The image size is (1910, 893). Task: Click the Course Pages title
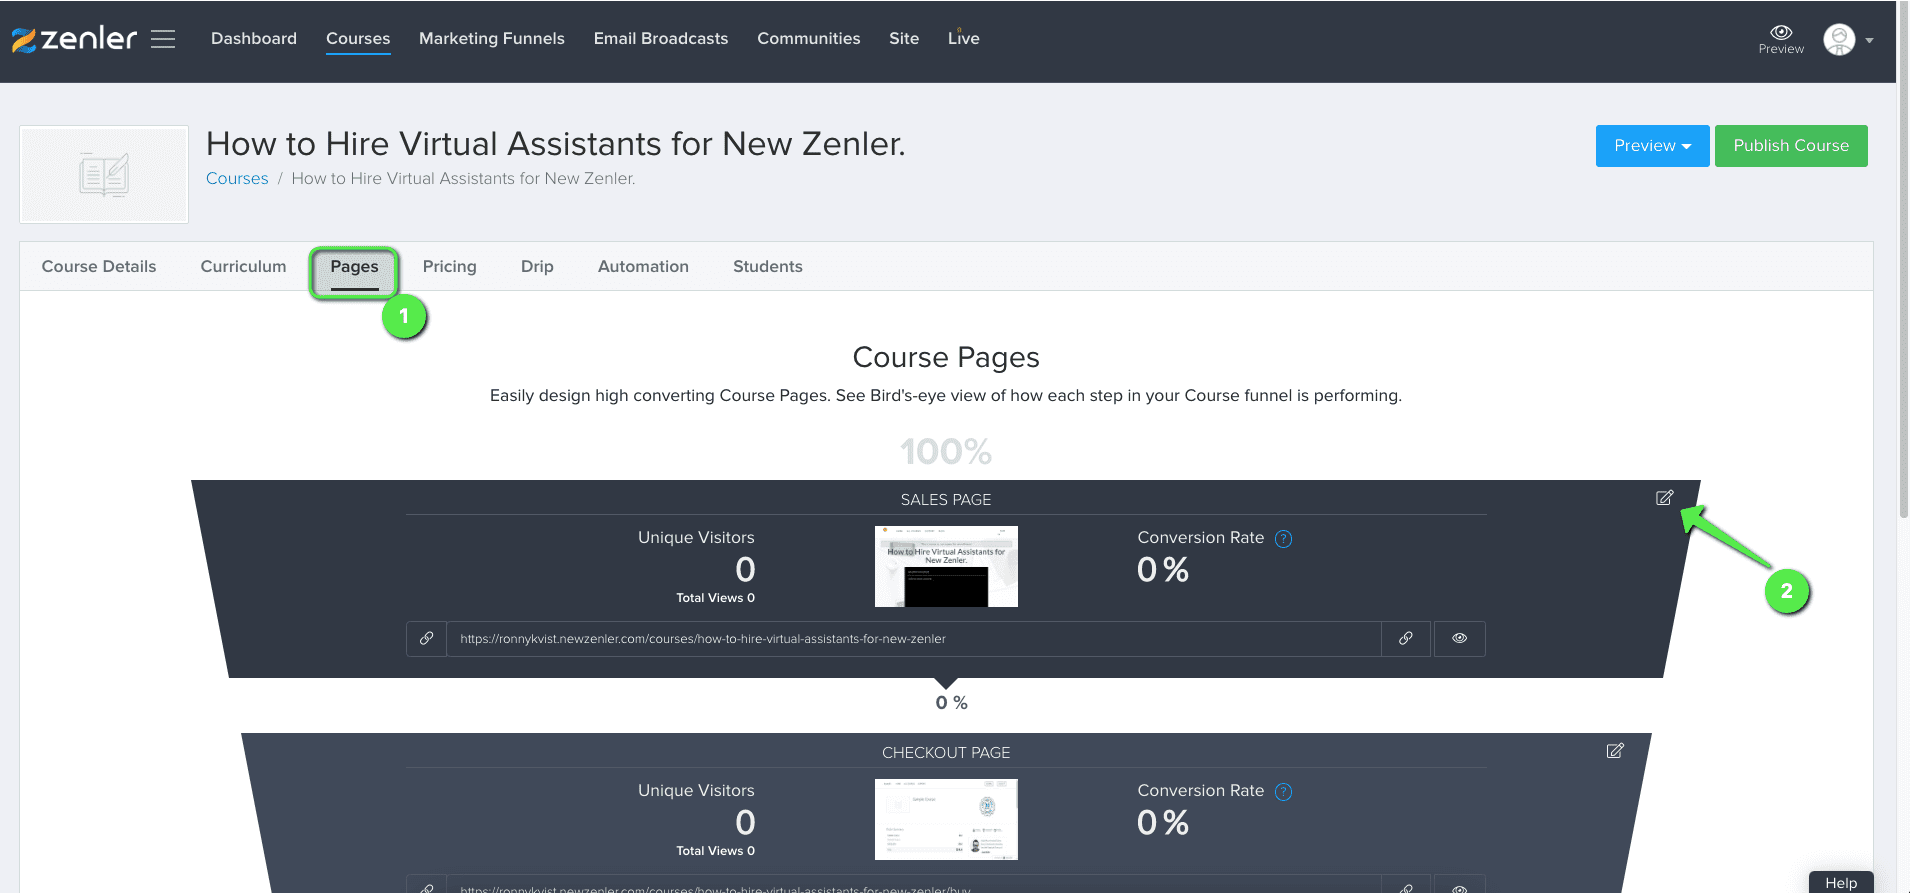[x=946, y=358]
